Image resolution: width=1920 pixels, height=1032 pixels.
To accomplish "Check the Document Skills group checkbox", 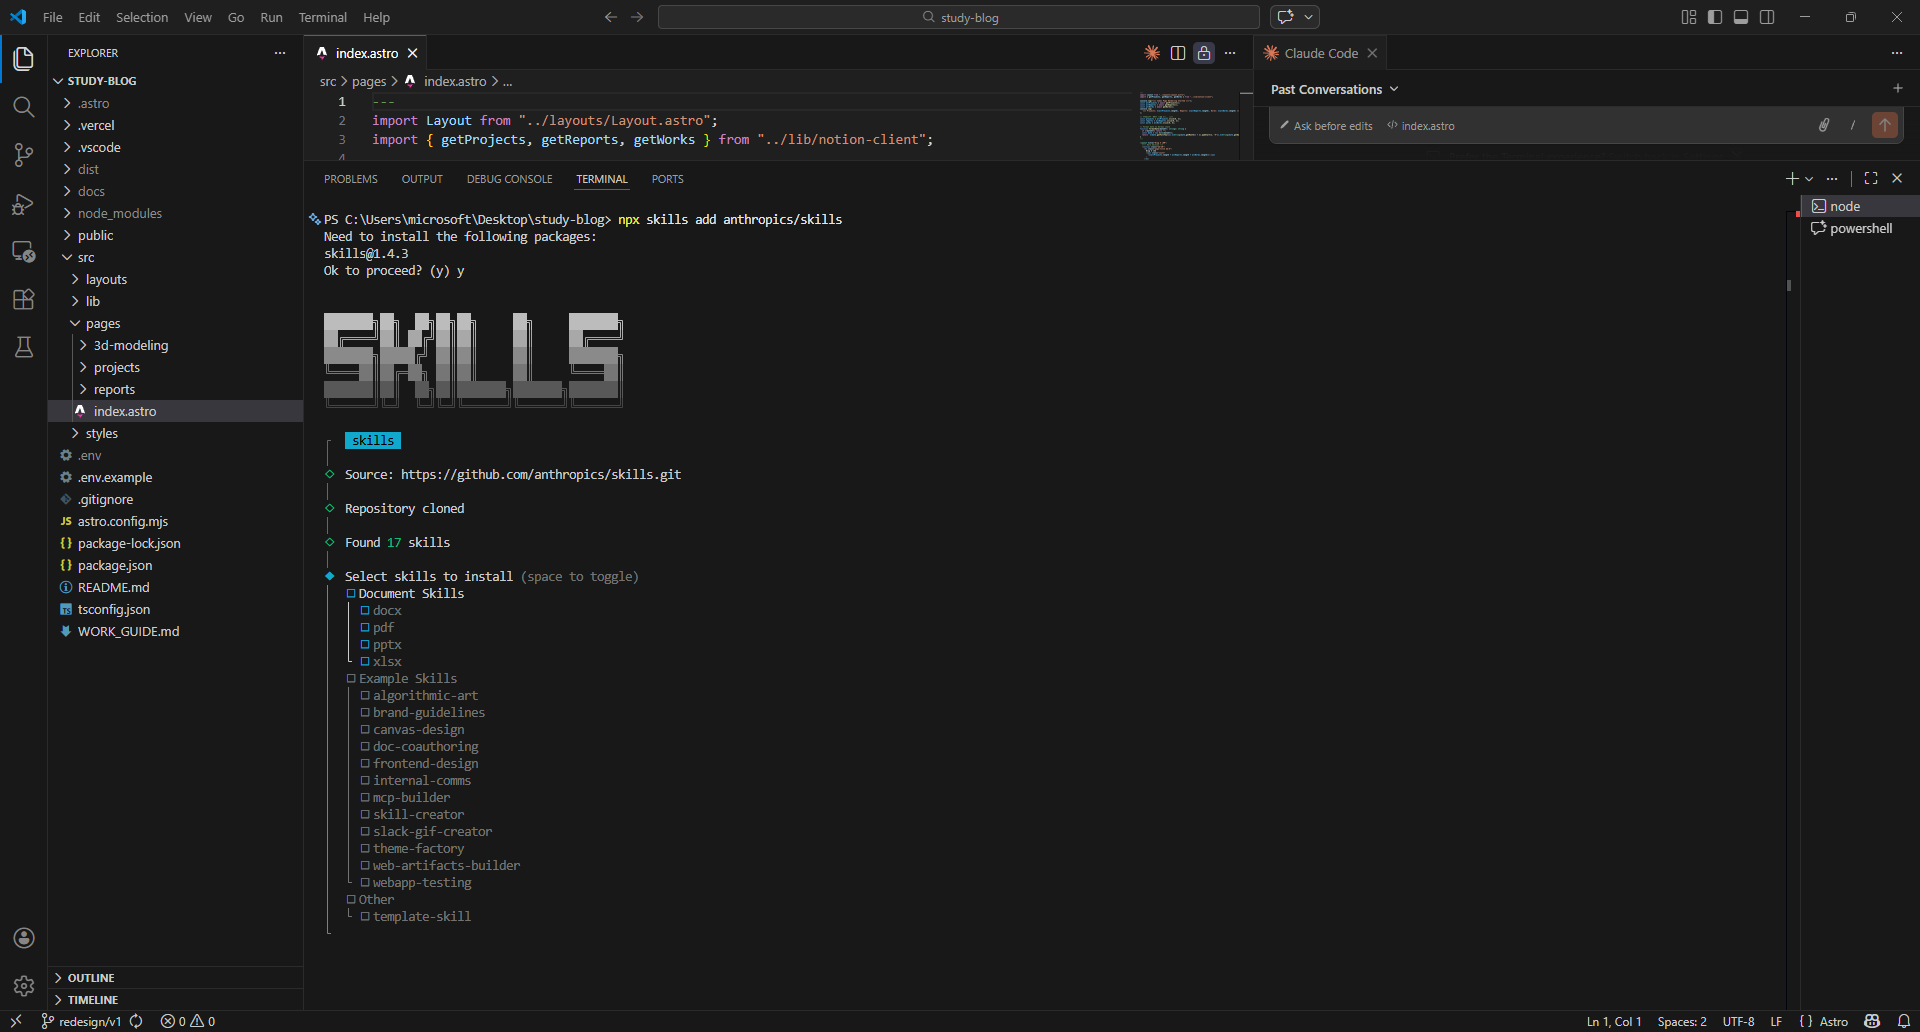I will pyautogui.click(x=351, y=594).
